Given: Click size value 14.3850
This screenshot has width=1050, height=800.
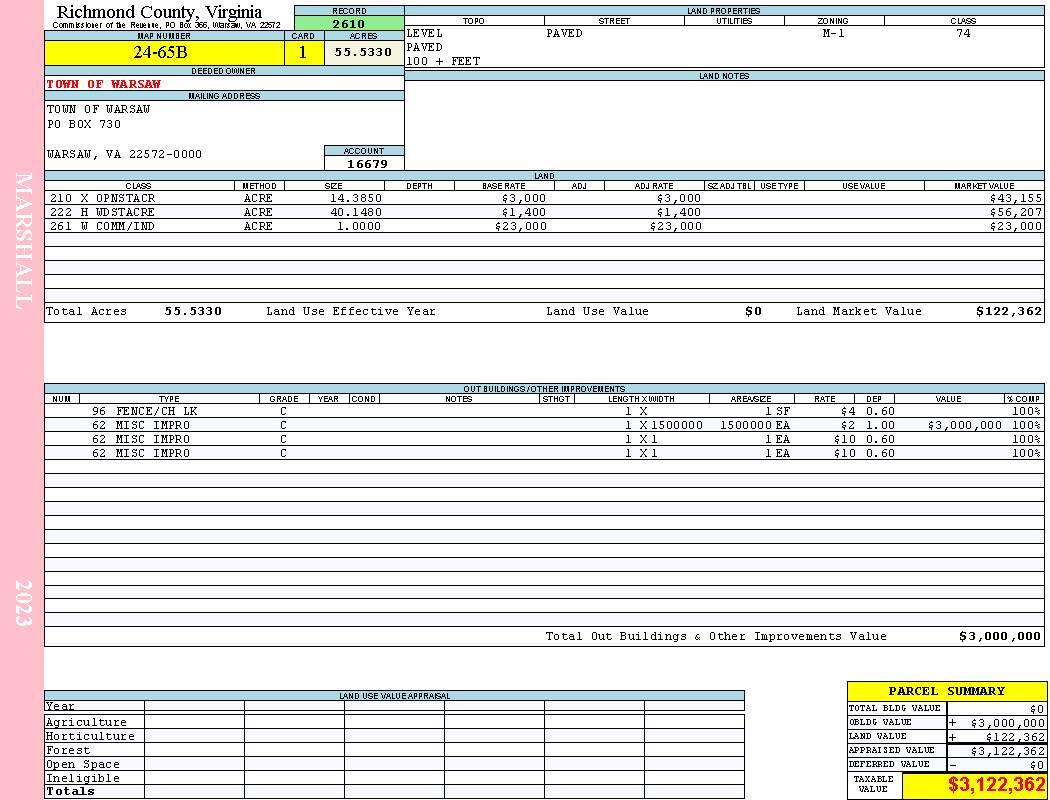Looking at the screenshot, I should click(x=356, y=198).
